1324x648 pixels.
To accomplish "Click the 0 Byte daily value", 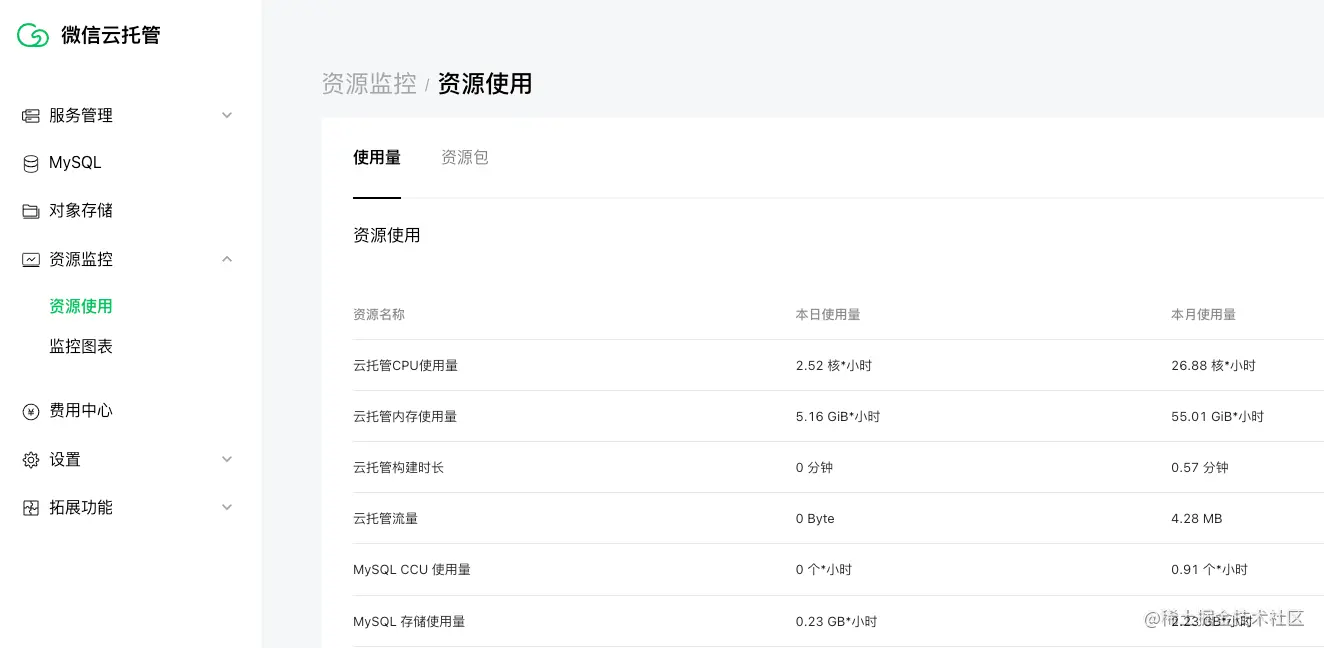I will 816,518.
